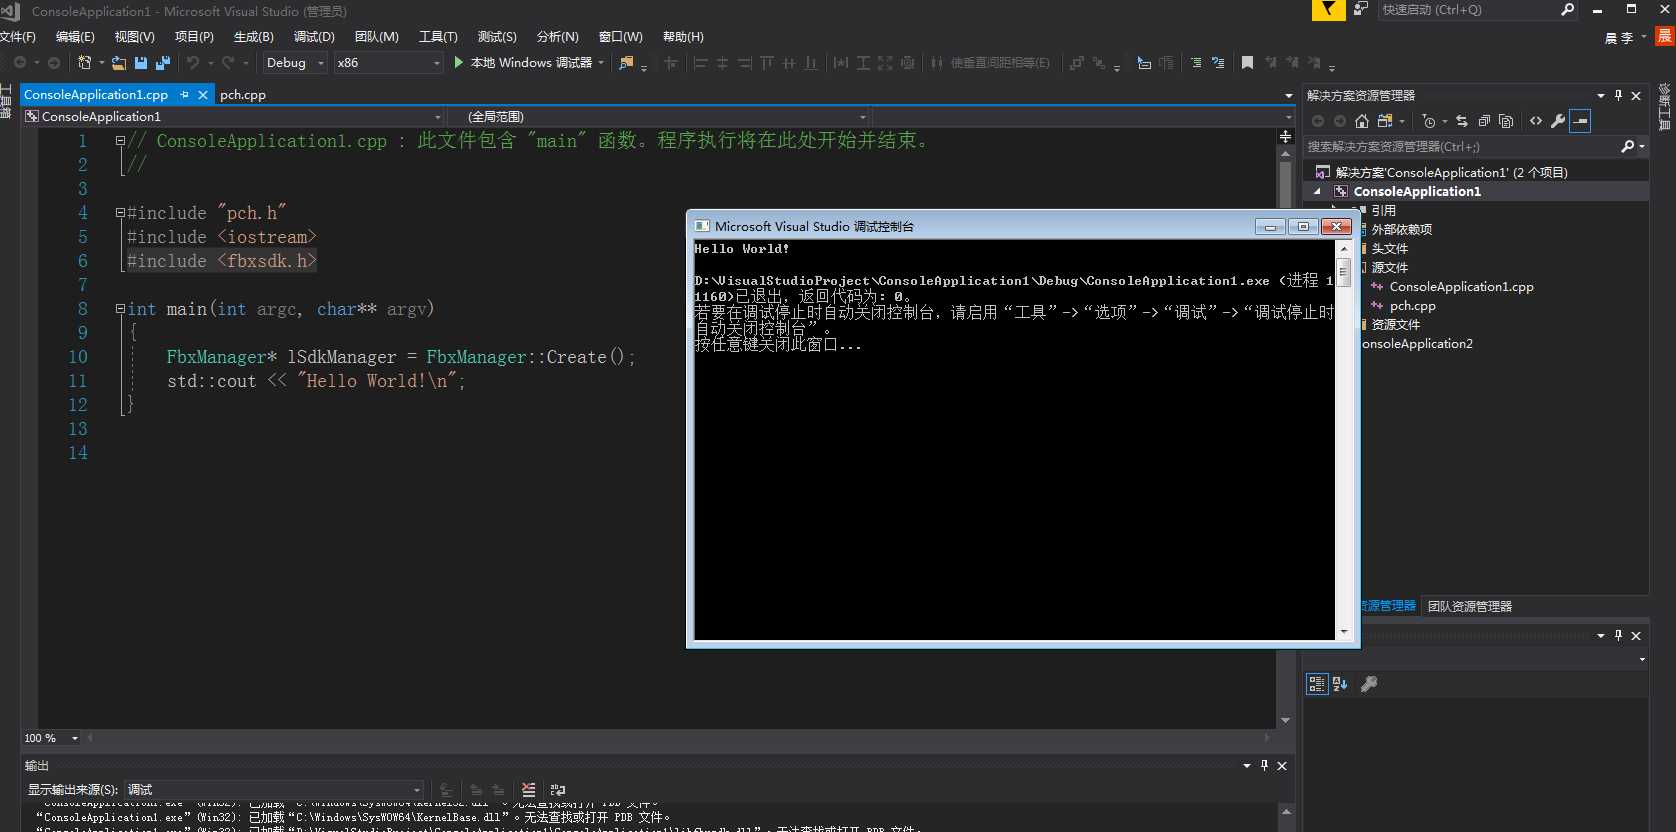Viewport: 1676px width, 832px height.
Task: Toggle auto-hide pin on the Output panel
Action: [x=1264, y=766]
